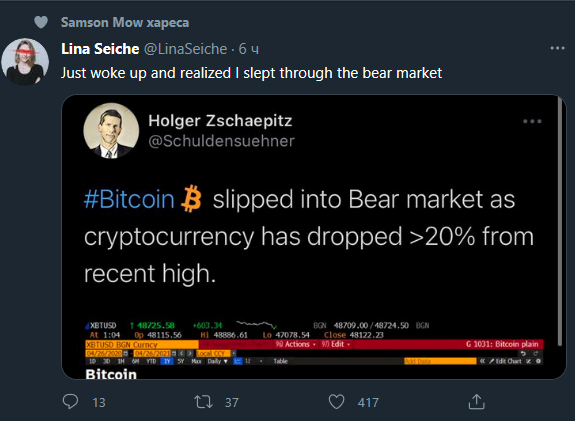This screenshot has height=421, width=575.
Task: Select the 1Y range tab
Action: (167, 361)
